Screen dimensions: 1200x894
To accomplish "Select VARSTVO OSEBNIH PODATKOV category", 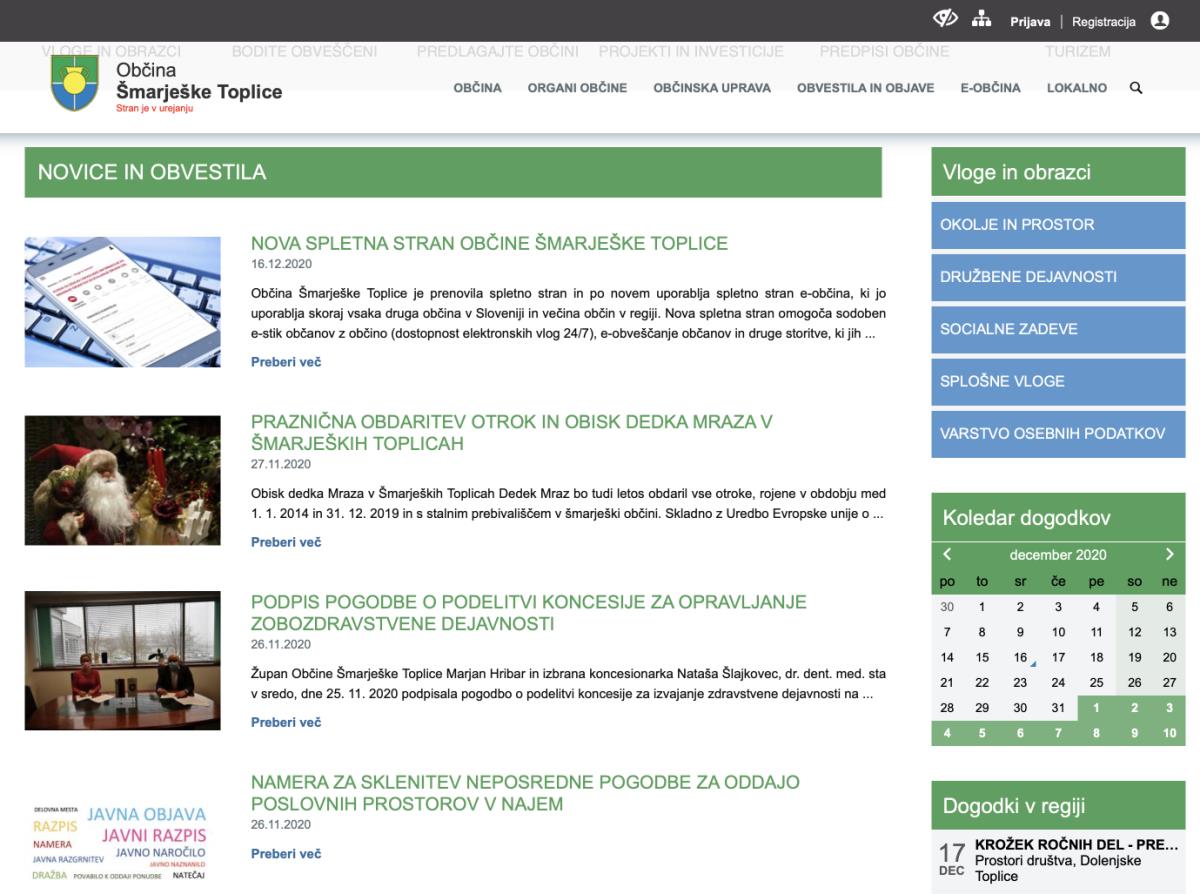I will [1058, 434].
